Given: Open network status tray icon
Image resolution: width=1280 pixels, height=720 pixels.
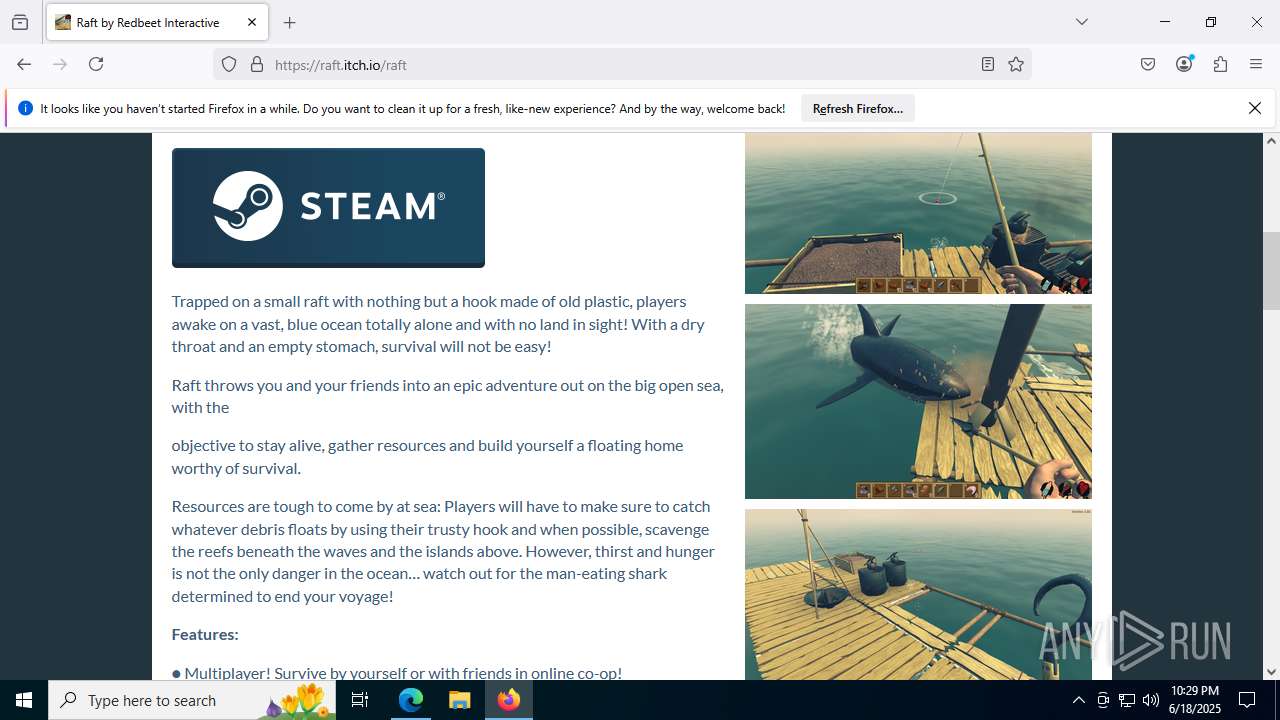Looking at the screenshot, I should coord(1127,700).
